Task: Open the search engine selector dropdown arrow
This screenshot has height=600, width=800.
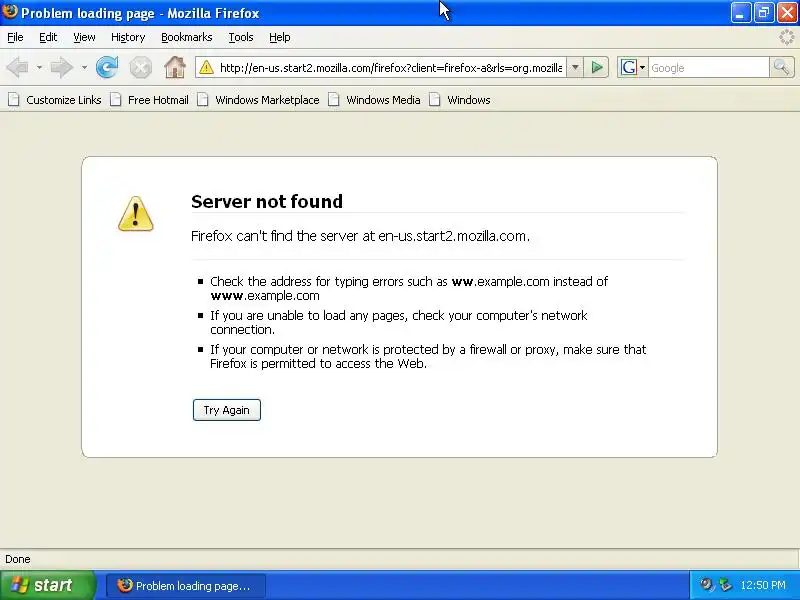Action: [642, 67]
